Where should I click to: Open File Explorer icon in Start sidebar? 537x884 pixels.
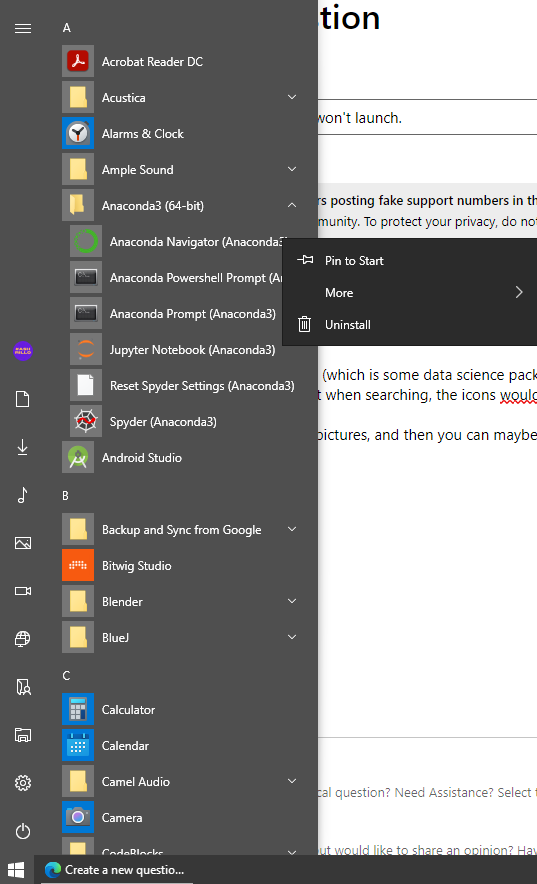(23, 735)
